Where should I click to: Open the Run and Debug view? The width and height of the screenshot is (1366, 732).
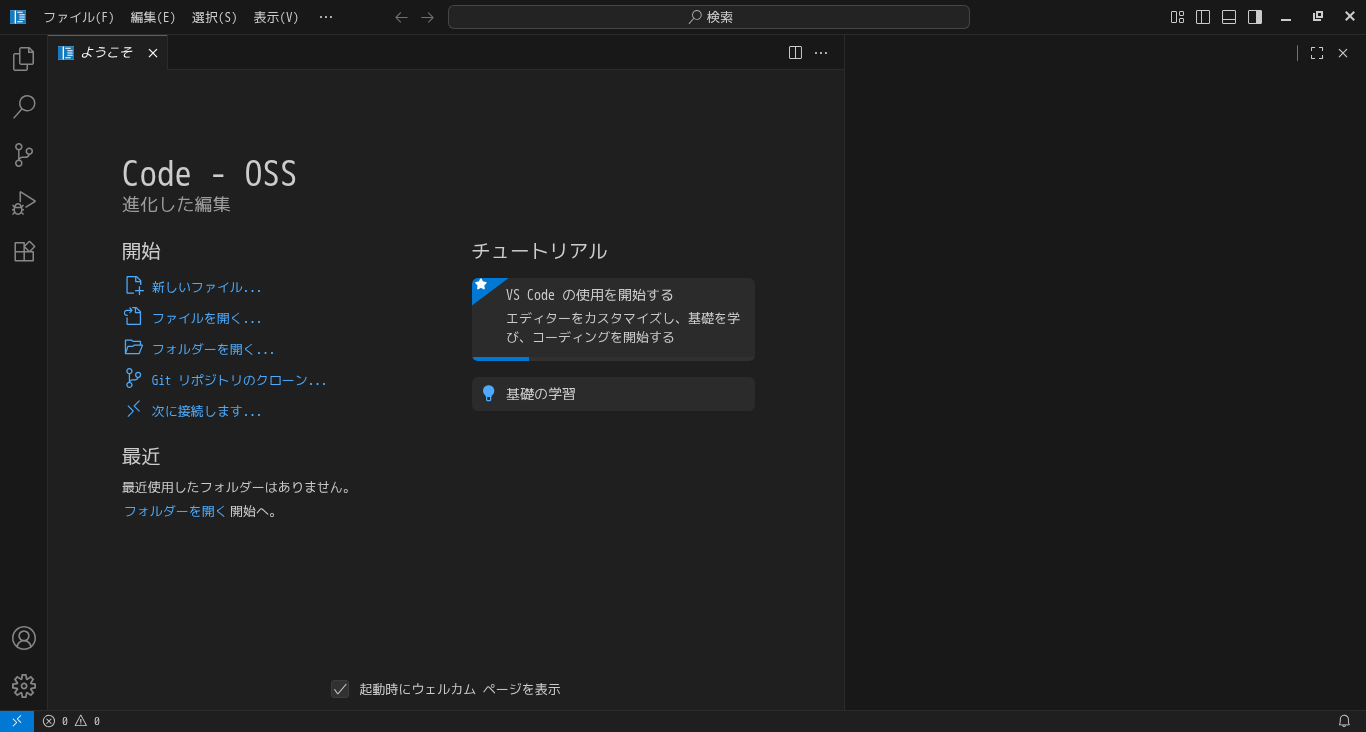(x=24, y=203)
